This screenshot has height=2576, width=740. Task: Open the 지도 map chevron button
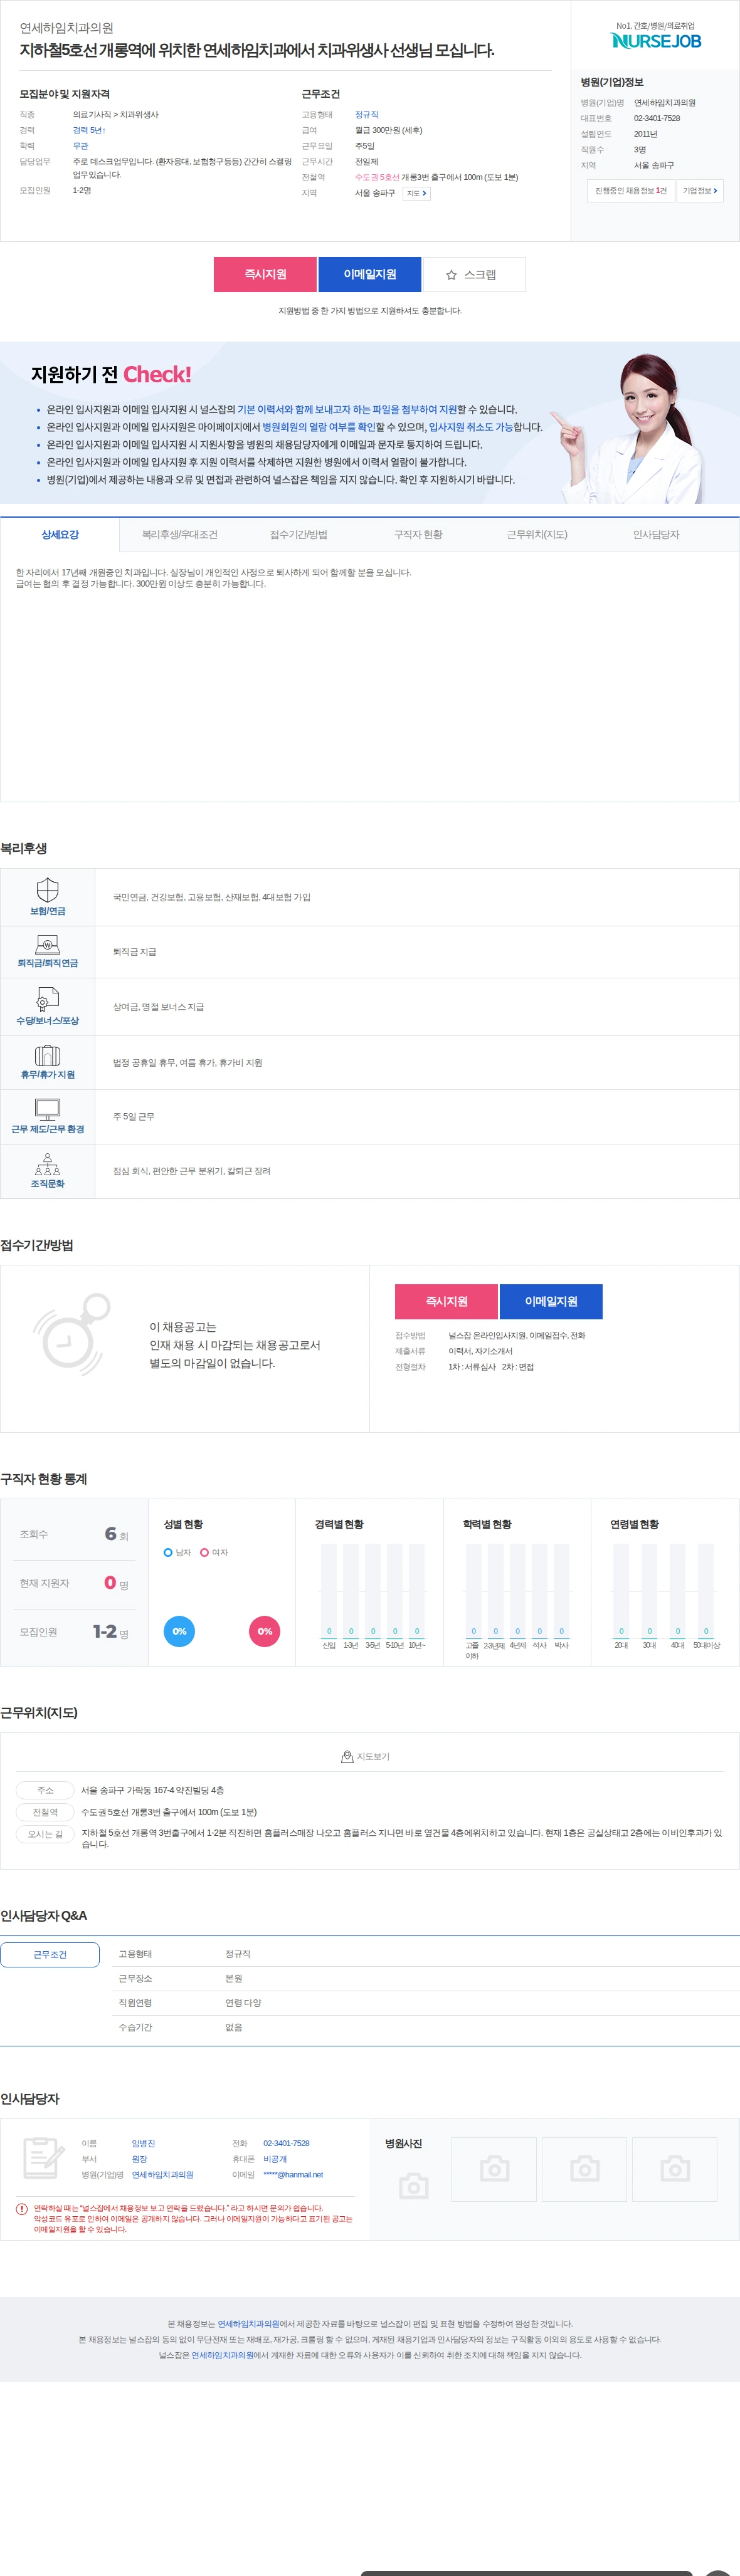coord(416,193)
